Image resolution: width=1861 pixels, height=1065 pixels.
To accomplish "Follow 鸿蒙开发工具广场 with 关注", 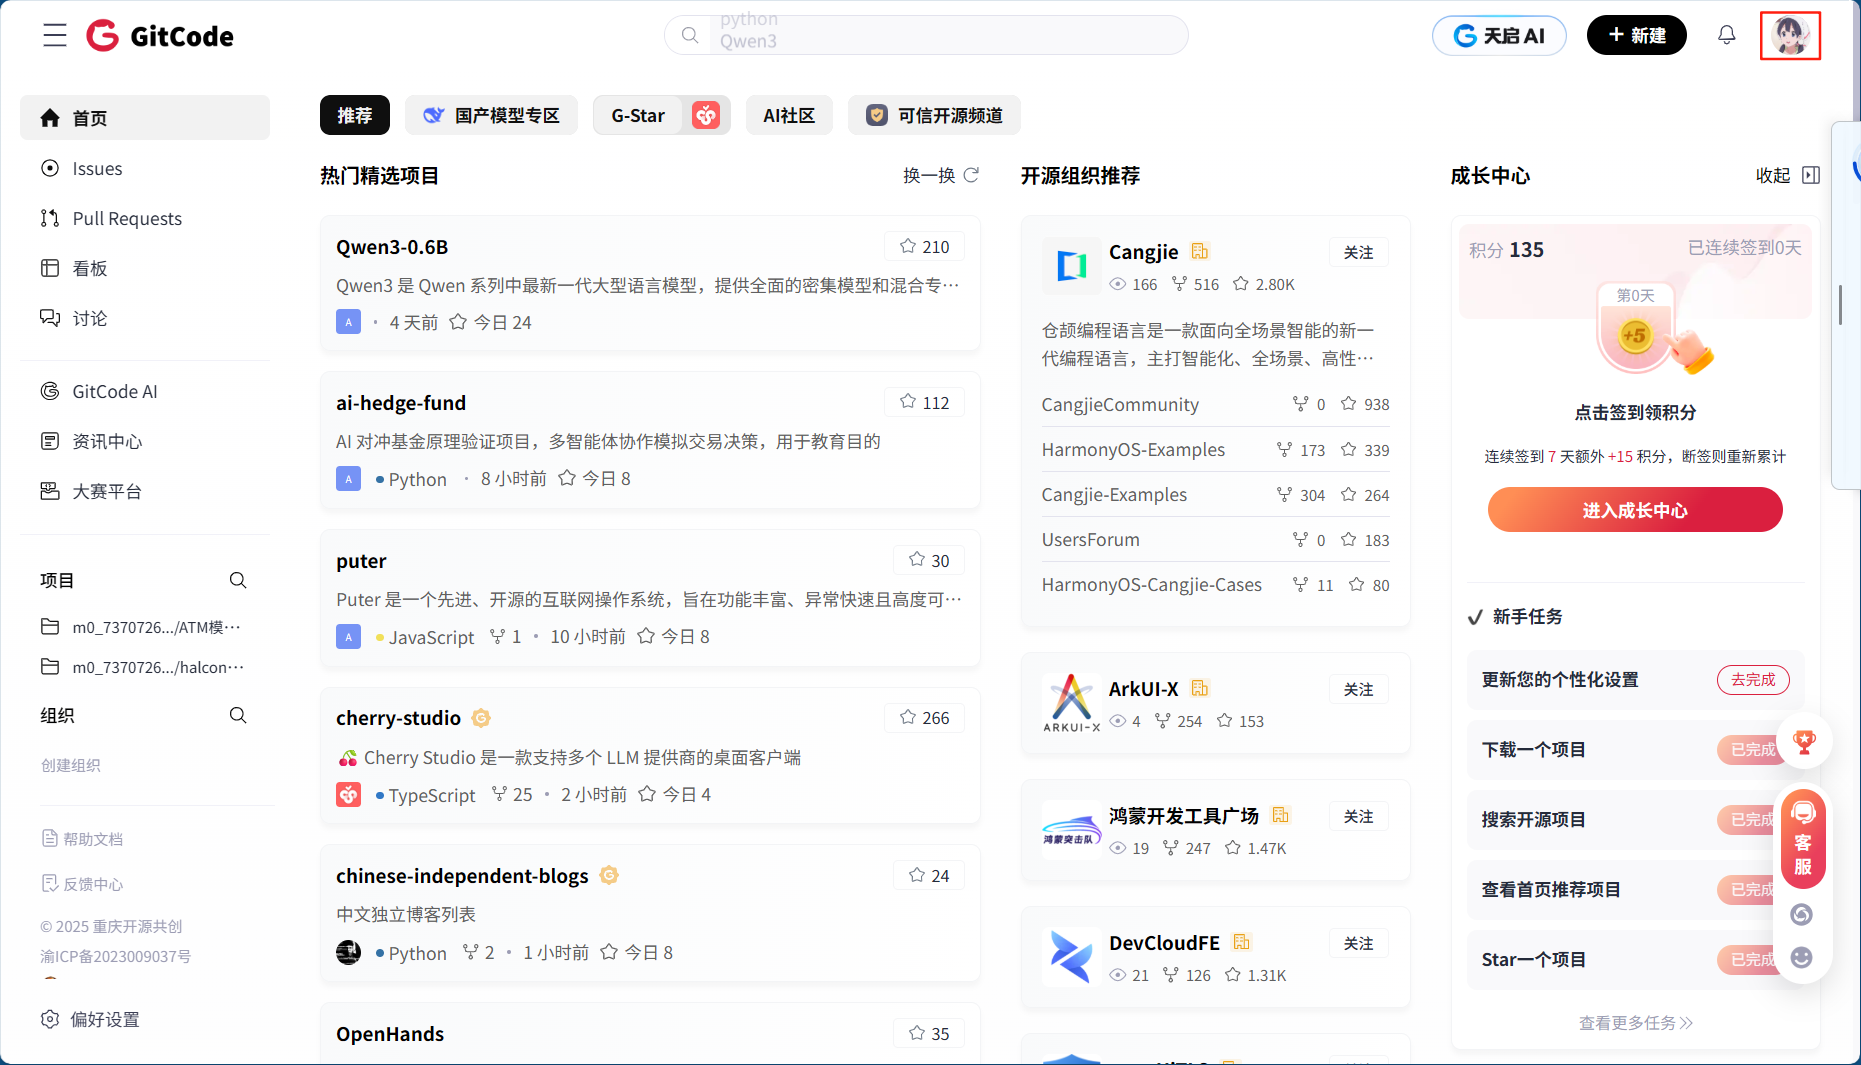I will [1359, 816].
